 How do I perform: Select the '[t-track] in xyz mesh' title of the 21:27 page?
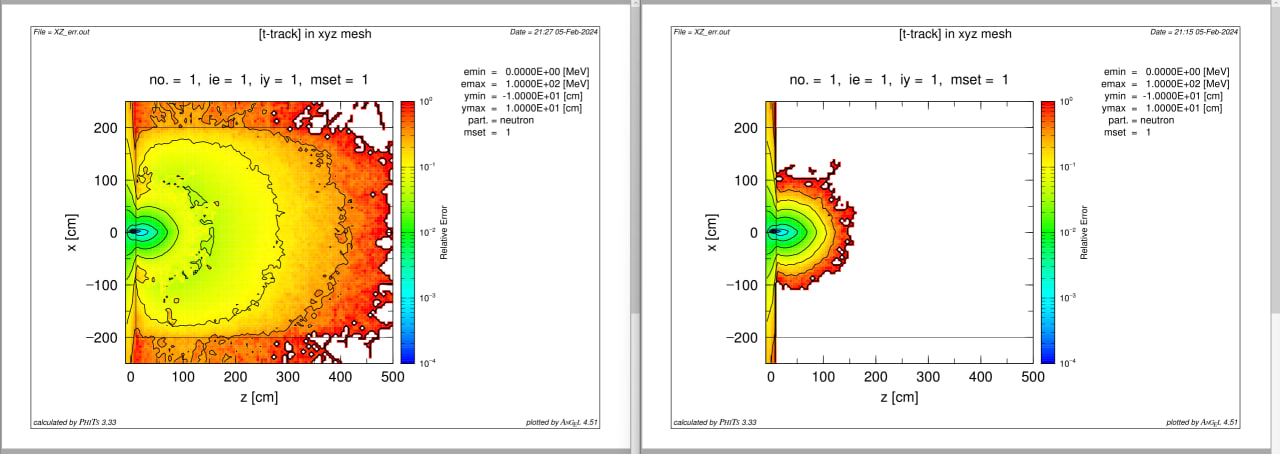pyautogui.click(x=315, y=33)
